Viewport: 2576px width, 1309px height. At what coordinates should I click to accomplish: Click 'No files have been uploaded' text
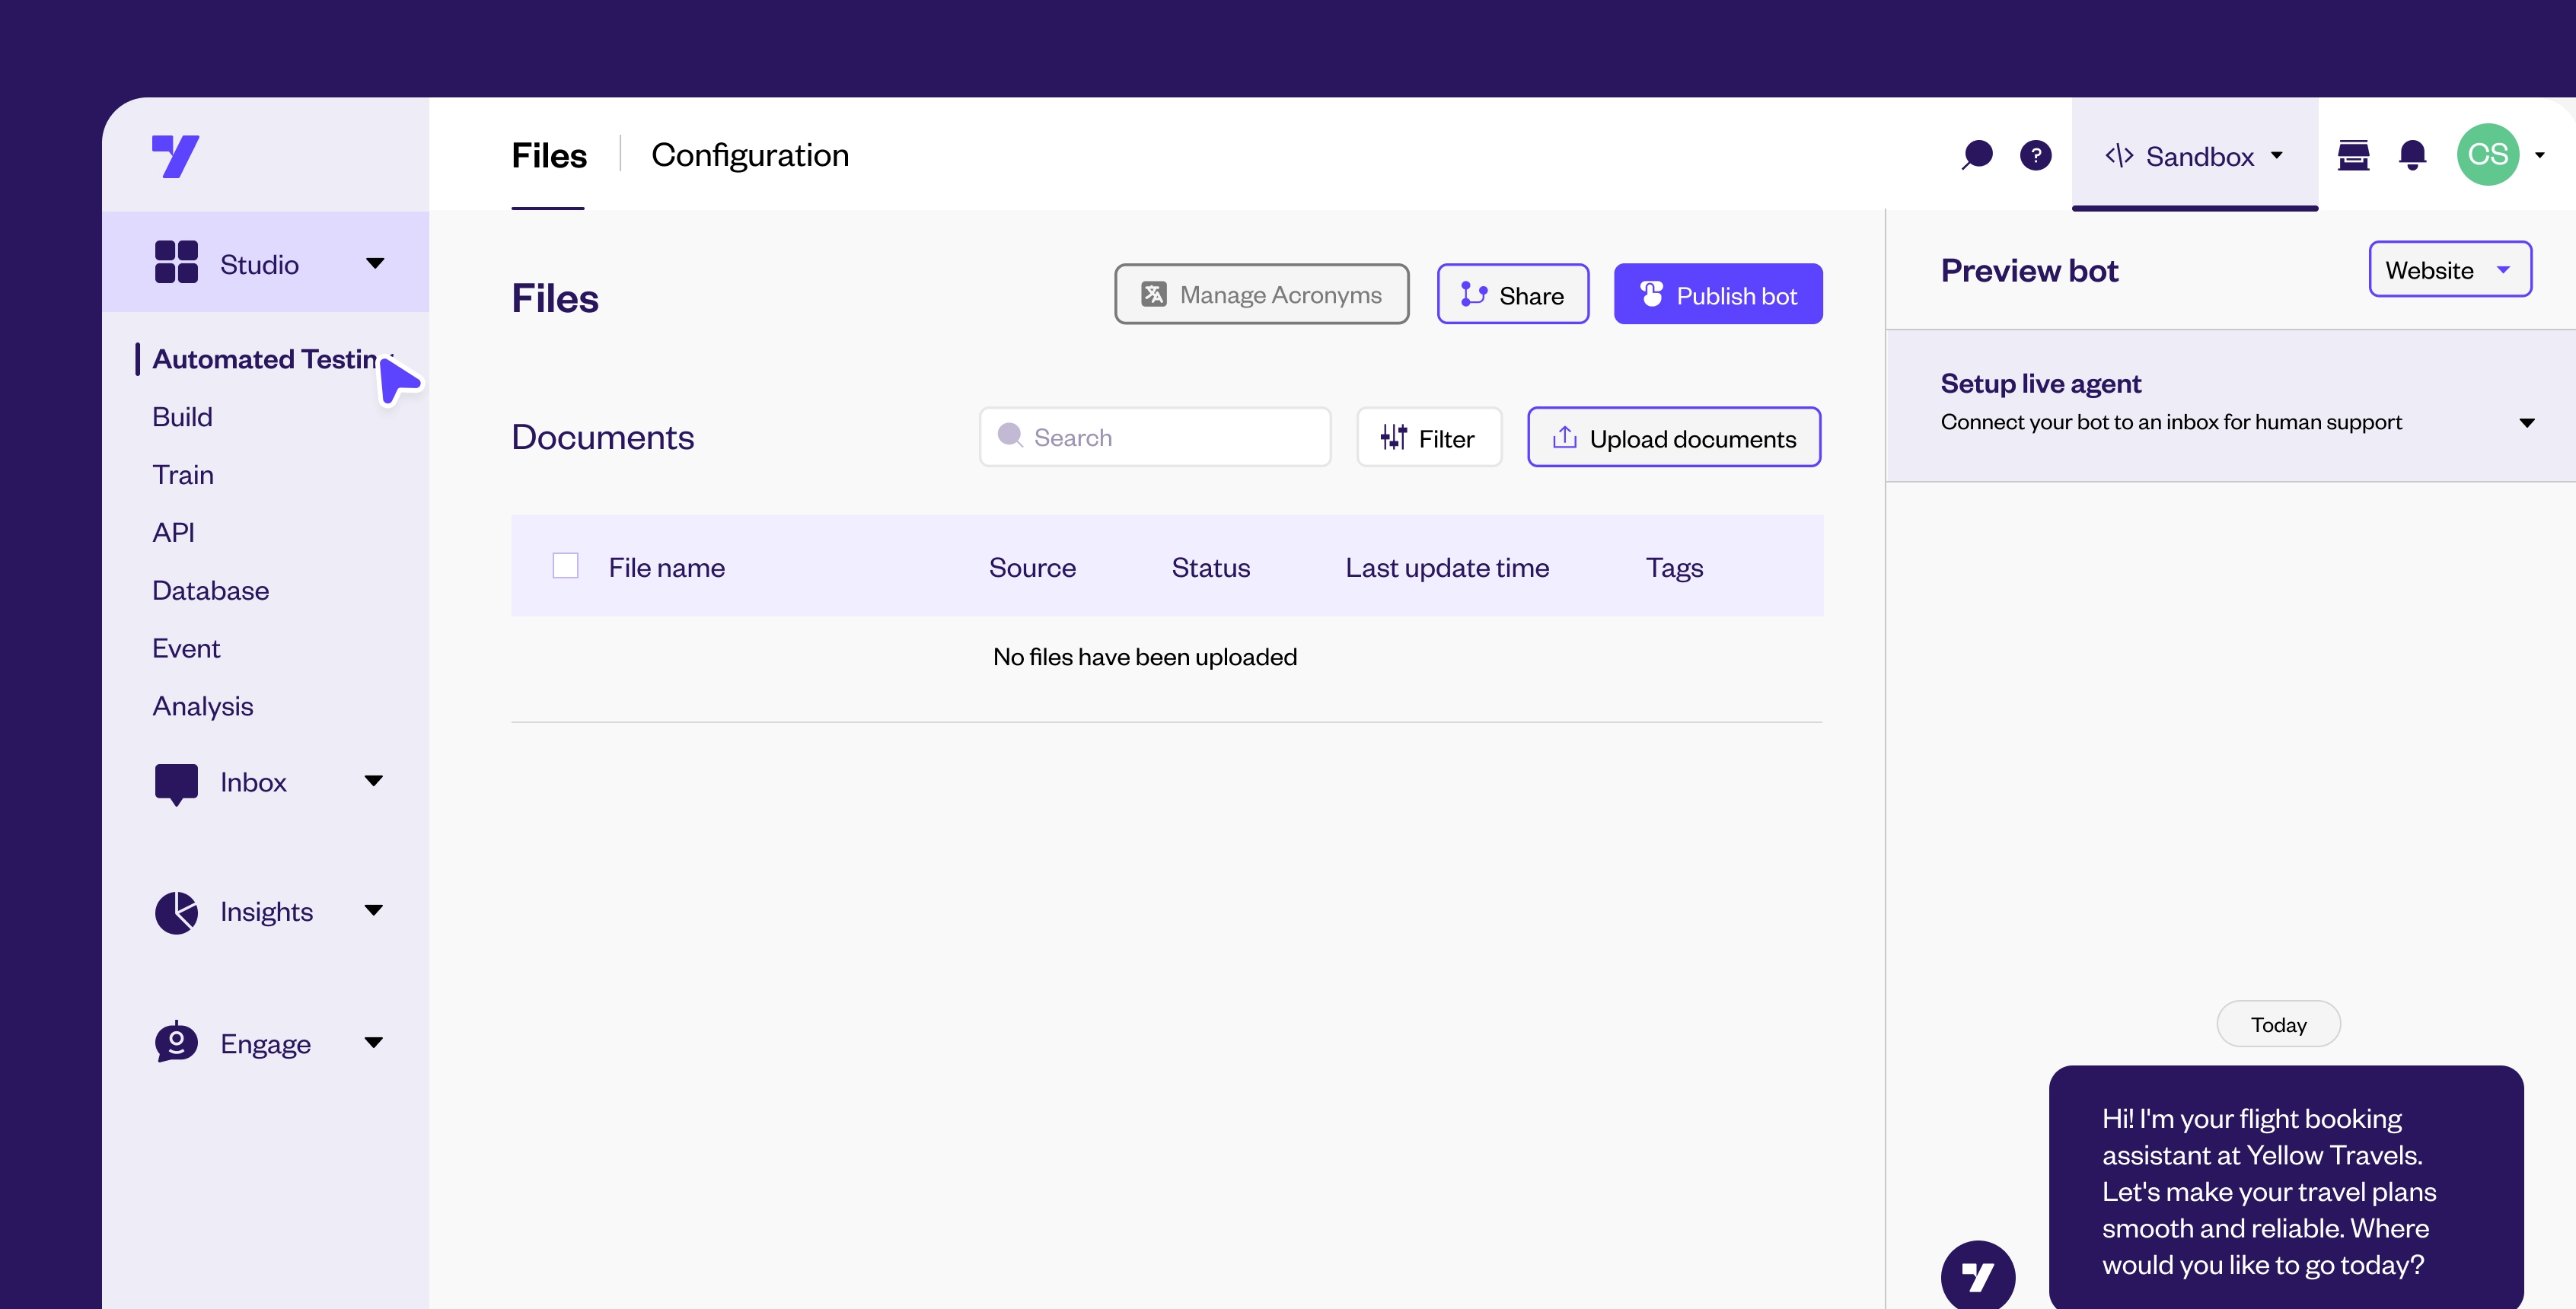pos(1144,656)
